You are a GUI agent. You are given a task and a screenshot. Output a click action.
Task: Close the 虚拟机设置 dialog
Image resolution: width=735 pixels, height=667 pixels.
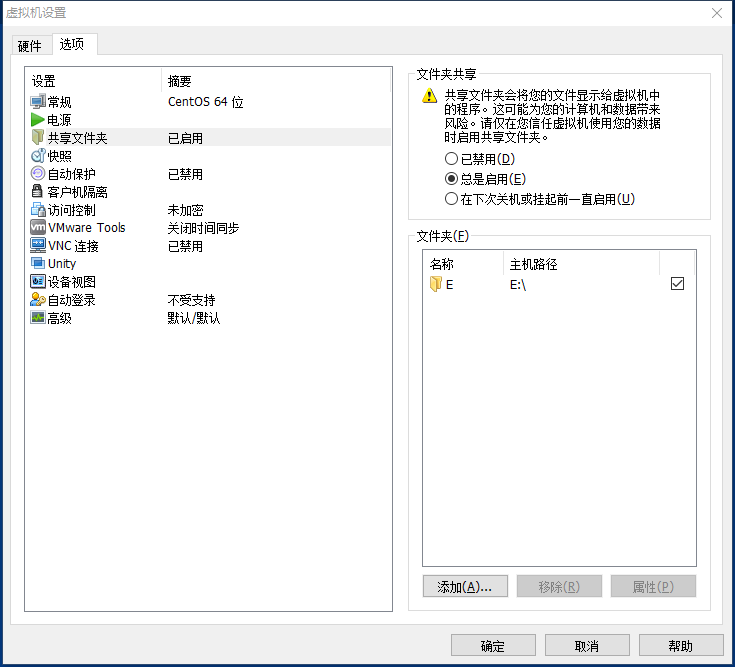(717, 13)
